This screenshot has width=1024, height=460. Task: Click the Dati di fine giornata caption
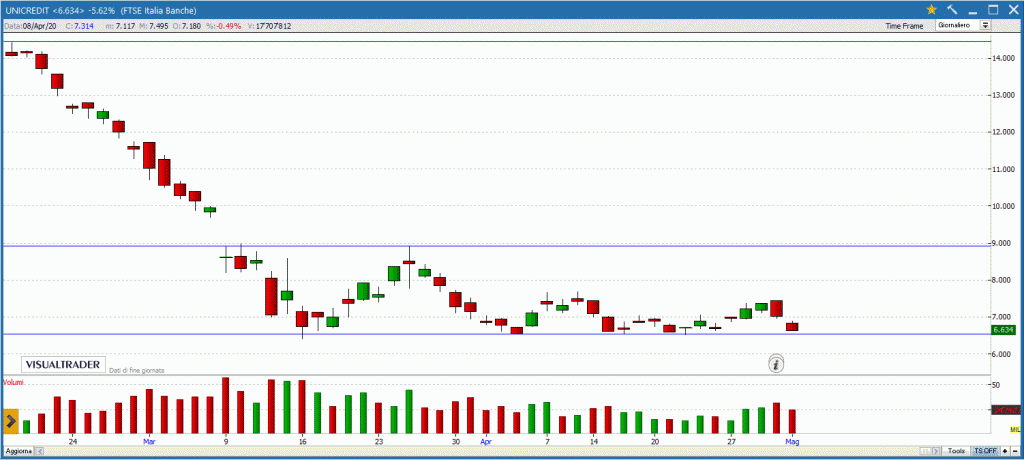pyautogui.click(x=136, y=370)
